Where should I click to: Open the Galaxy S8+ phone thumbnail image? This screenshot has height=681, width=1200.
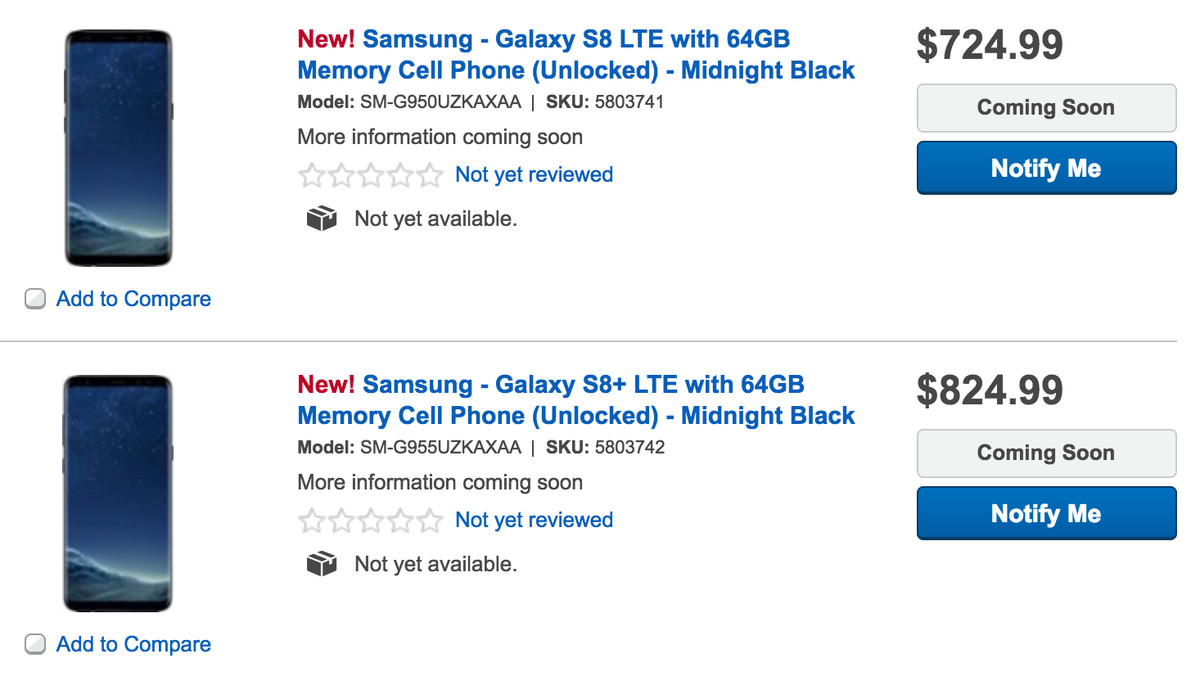click(x=118, y=493)
